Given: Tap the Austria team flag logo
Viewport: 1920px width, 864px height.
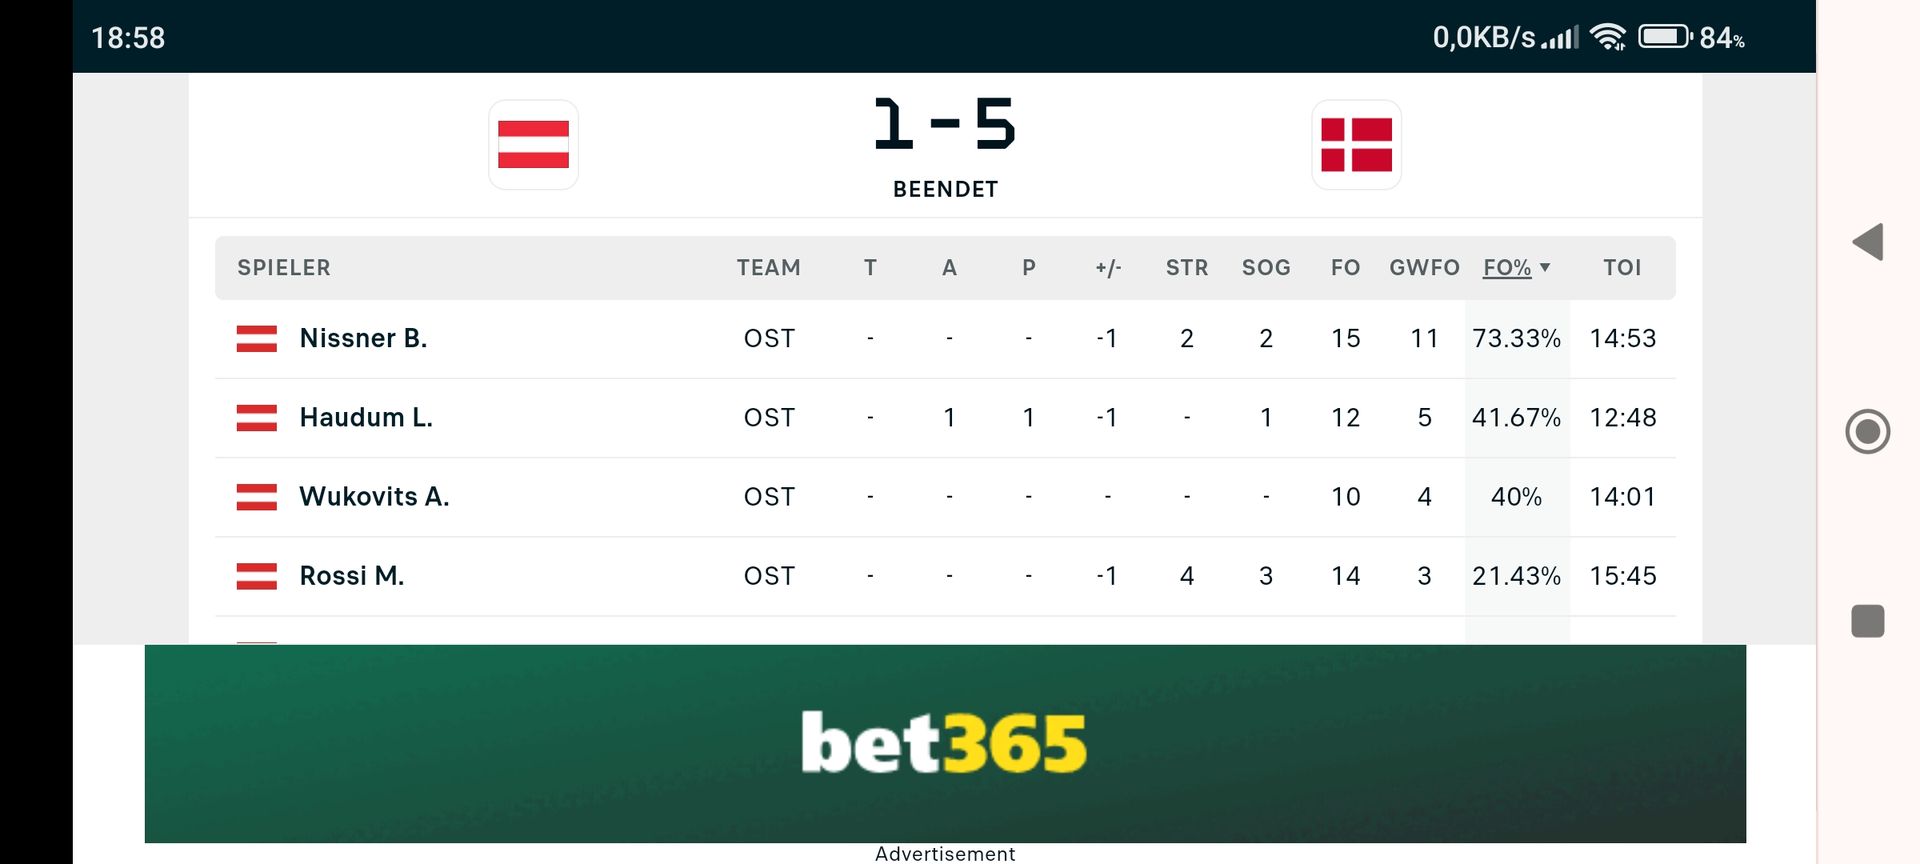Looking at the screenshot, I should 533,144.
